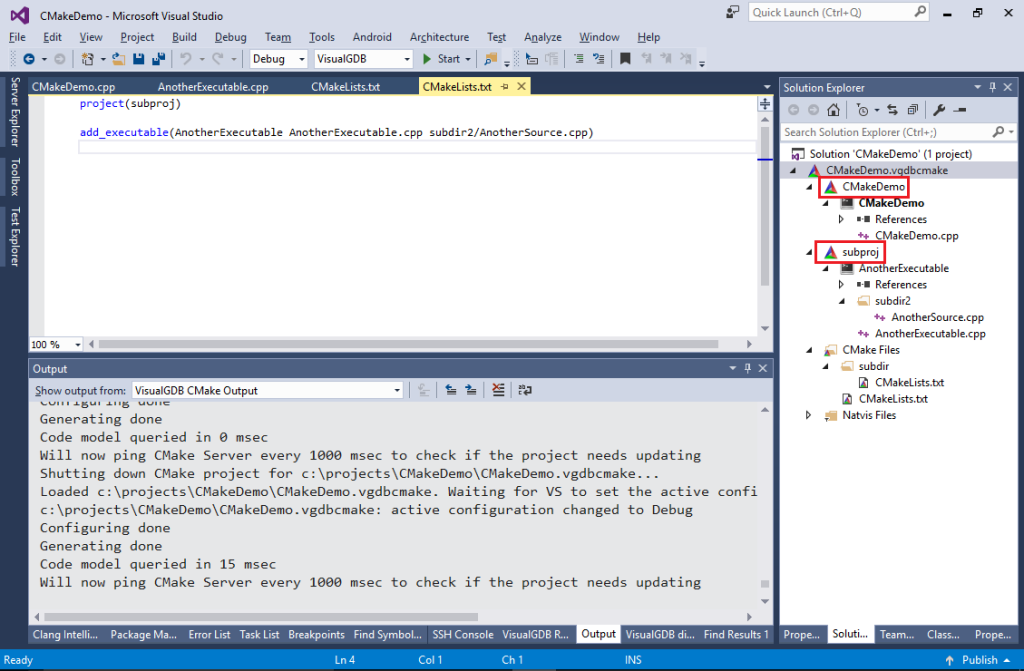Screen dimensions: 1024x671
Task: Collapse the CMake Files node
Action: point(810,350)
